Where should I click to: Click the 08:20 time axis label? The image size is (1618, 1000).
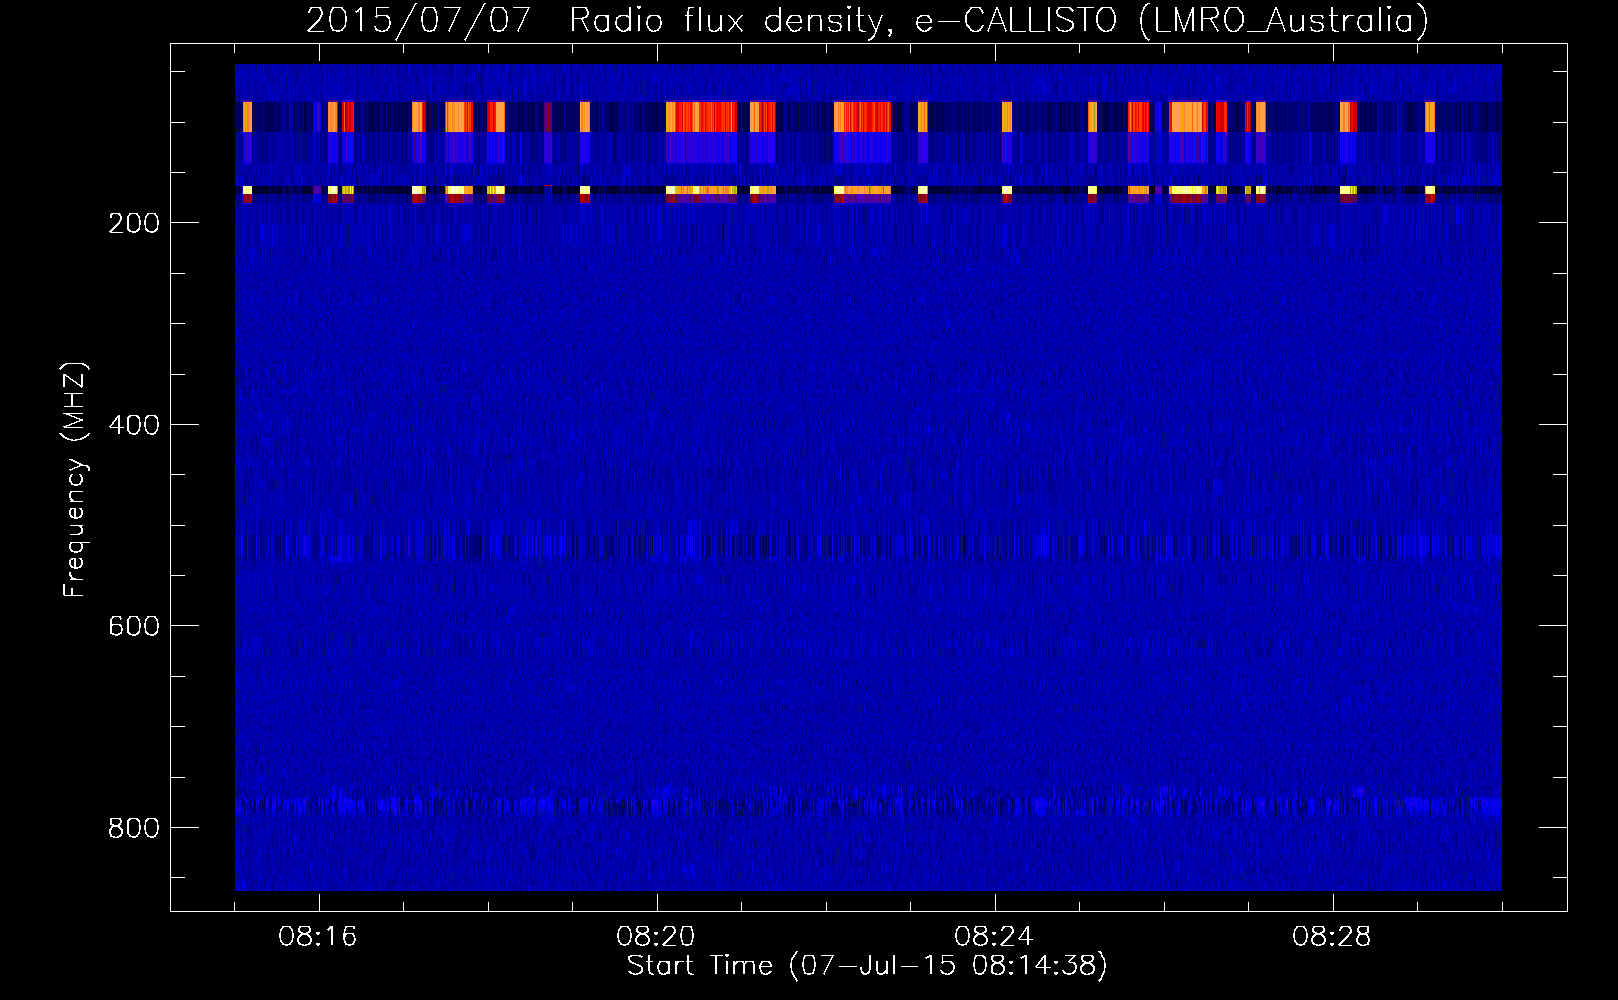pos(656,937)
